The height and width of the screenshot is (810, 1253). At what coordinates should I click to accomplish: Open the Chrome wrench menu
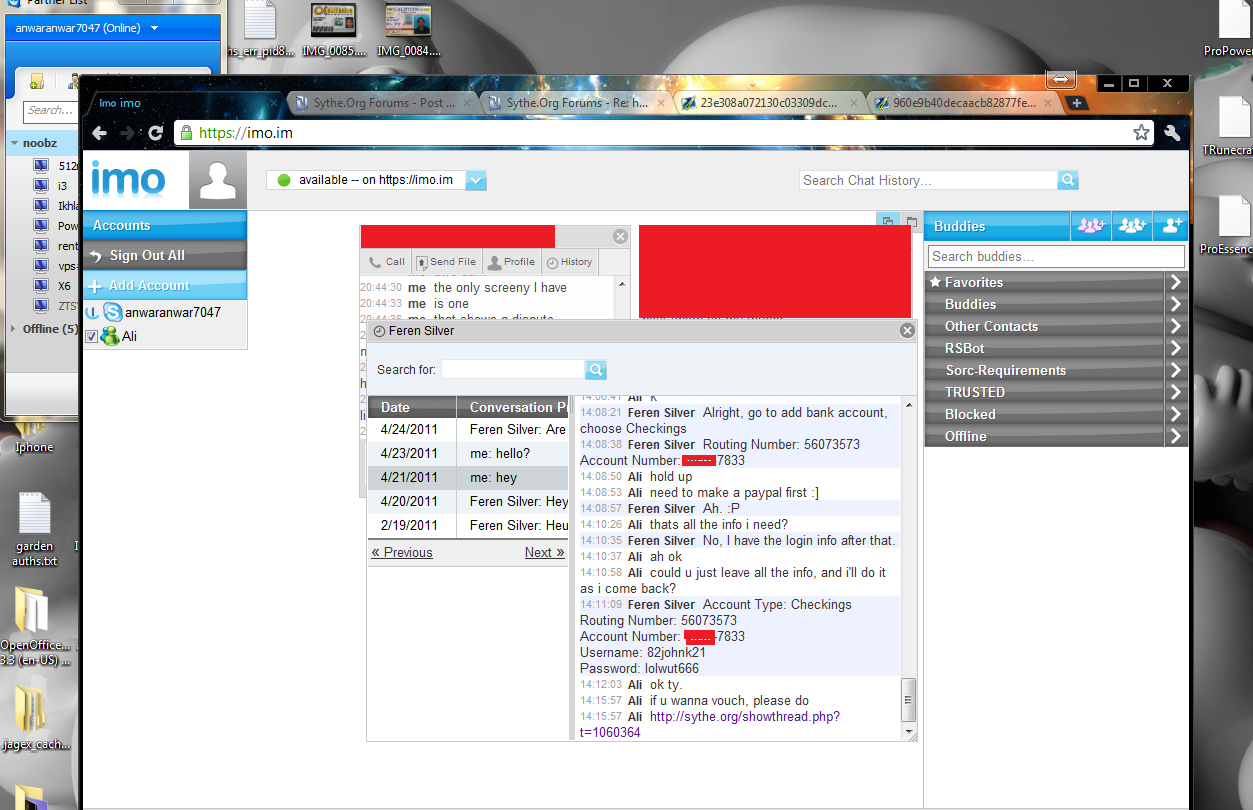[1172, 132]
